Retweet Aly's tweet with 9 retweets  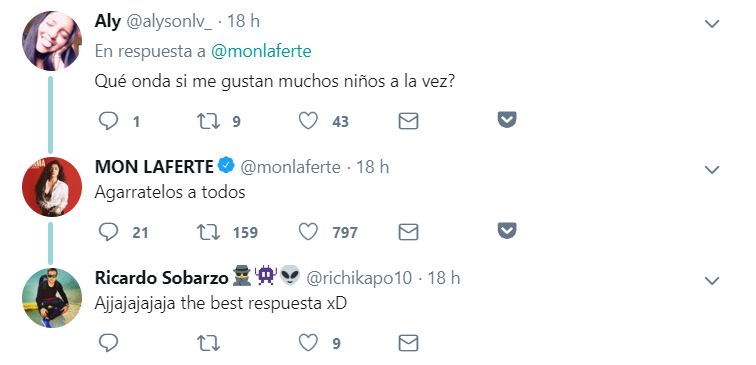pyautogui.click(x=208, y=121)
